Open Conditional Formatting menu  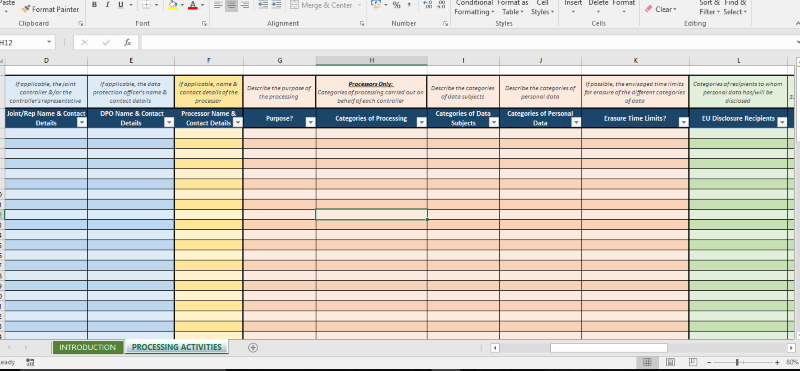click(x=474, y=7)
